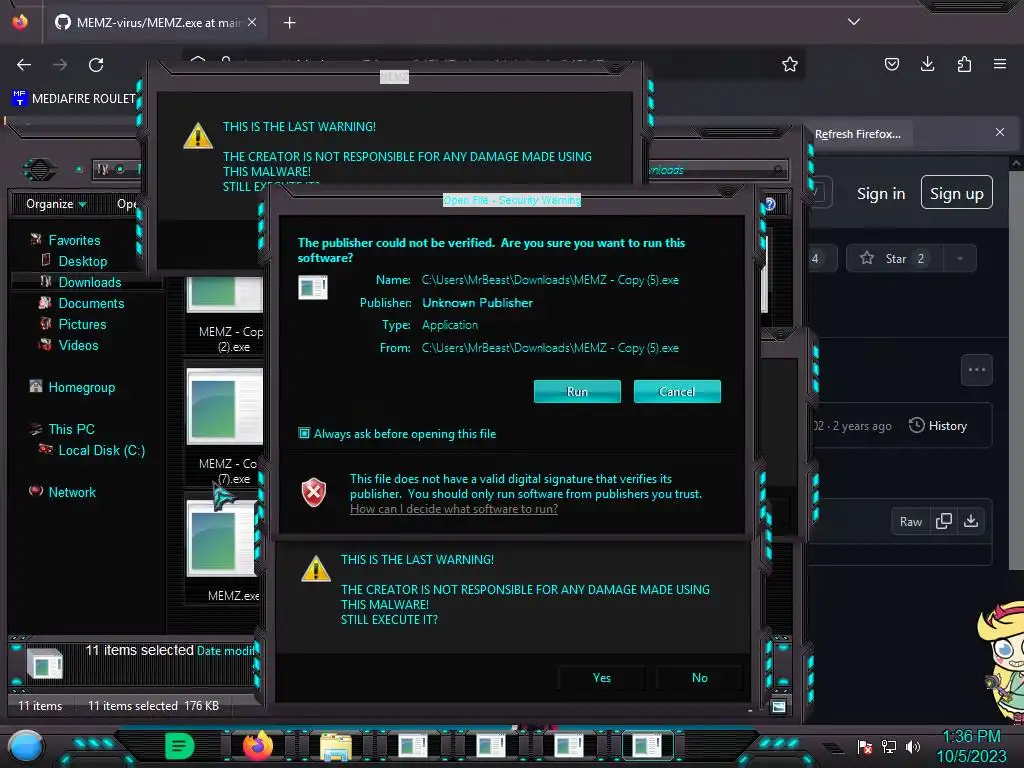The height and width of the screenshot is (768, 1024).
Task: Click GitHub Sign up button
Action: (957, 193)
